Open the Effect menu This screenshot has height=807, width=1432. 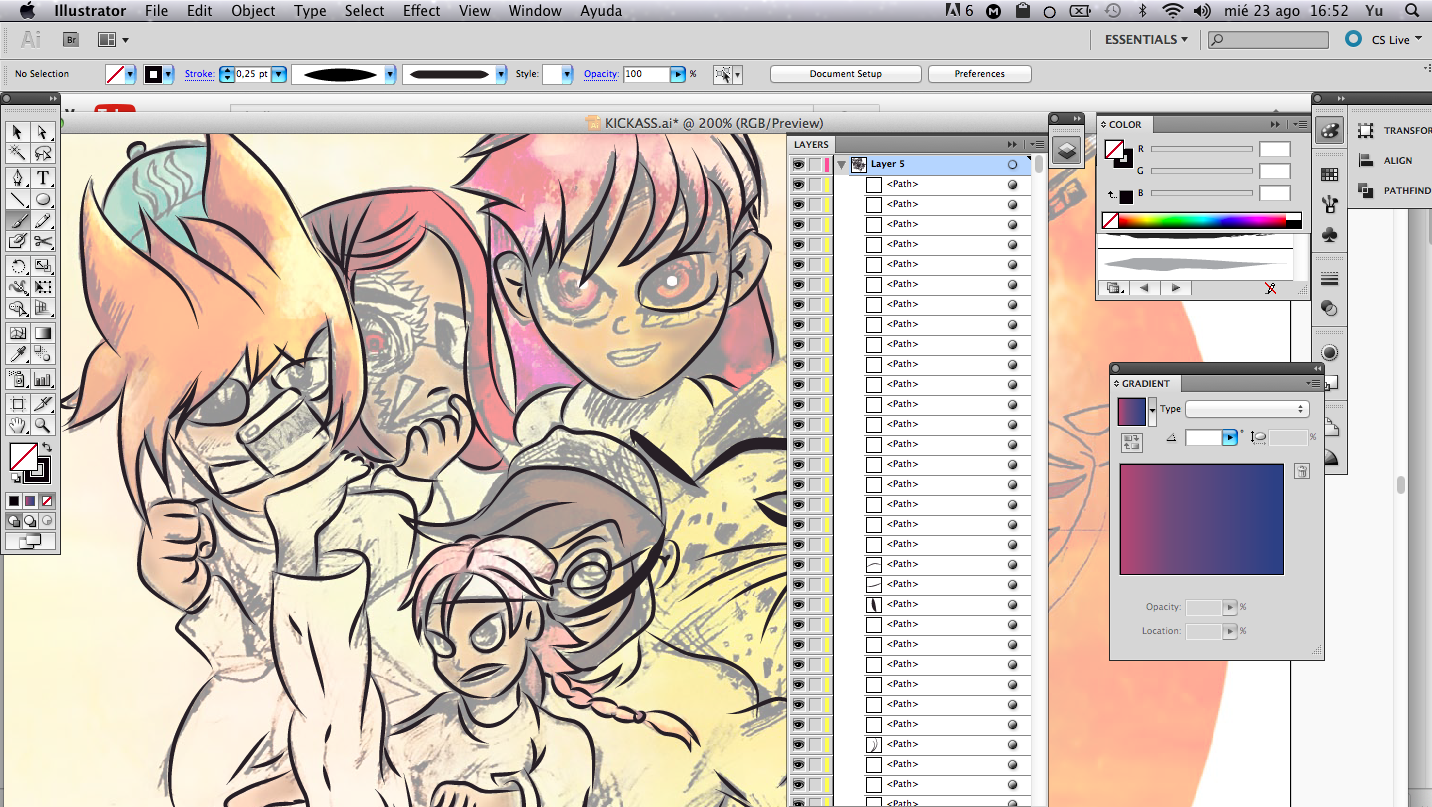pos(421,11)
